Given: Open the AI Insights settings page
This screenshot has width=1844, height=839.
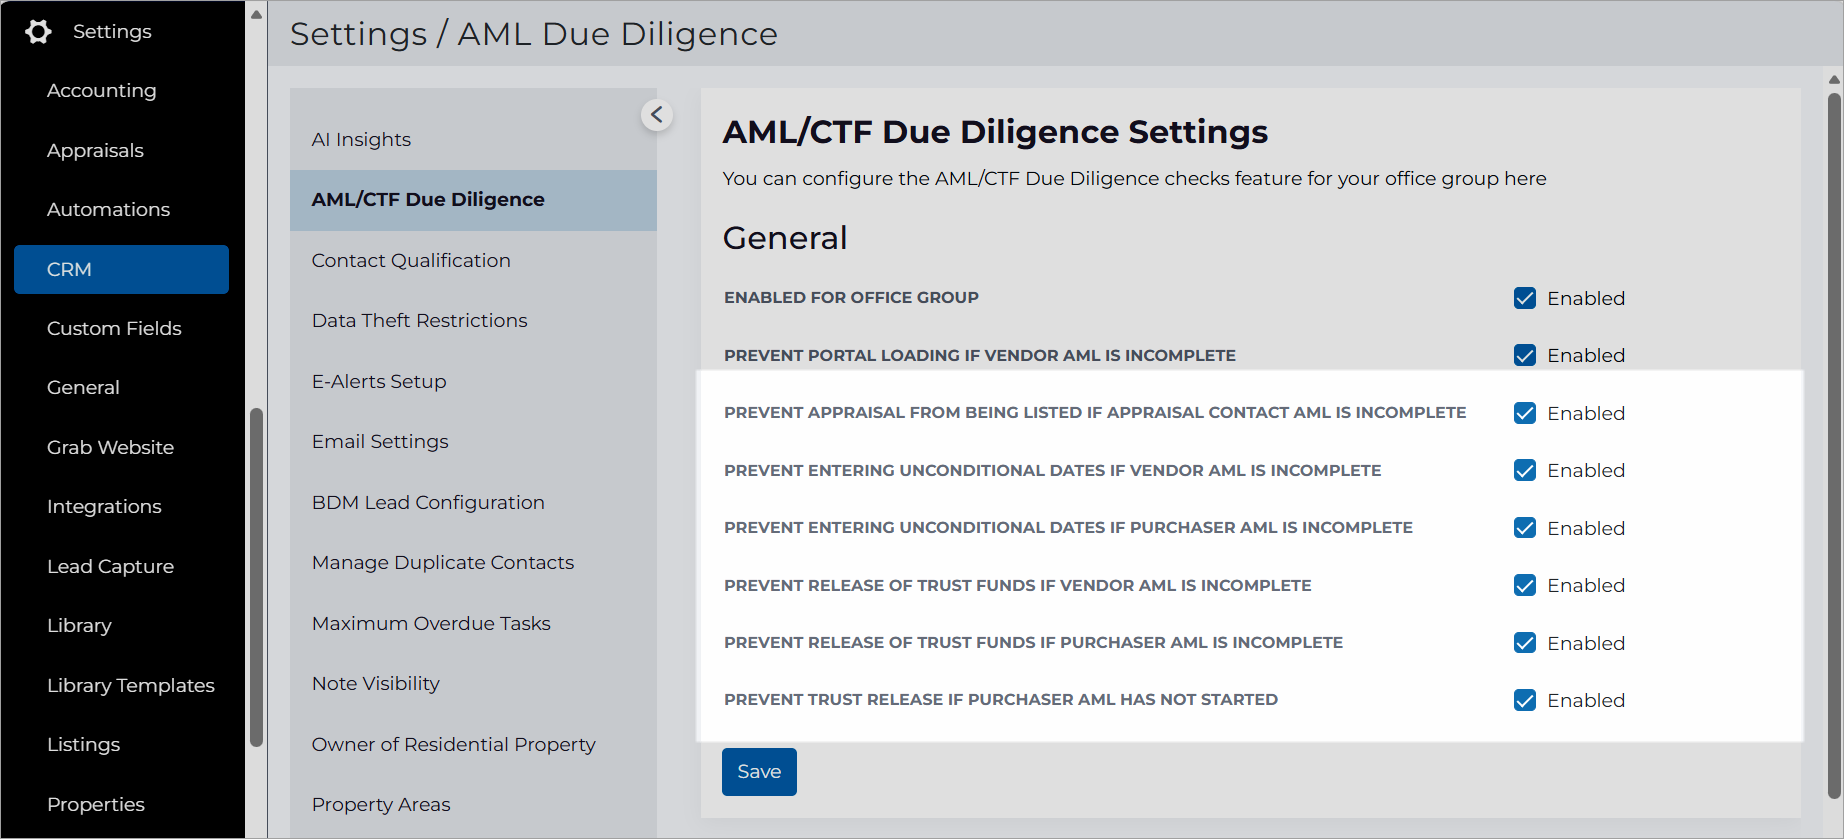Looking at the screenshot, I should point(361,140).
